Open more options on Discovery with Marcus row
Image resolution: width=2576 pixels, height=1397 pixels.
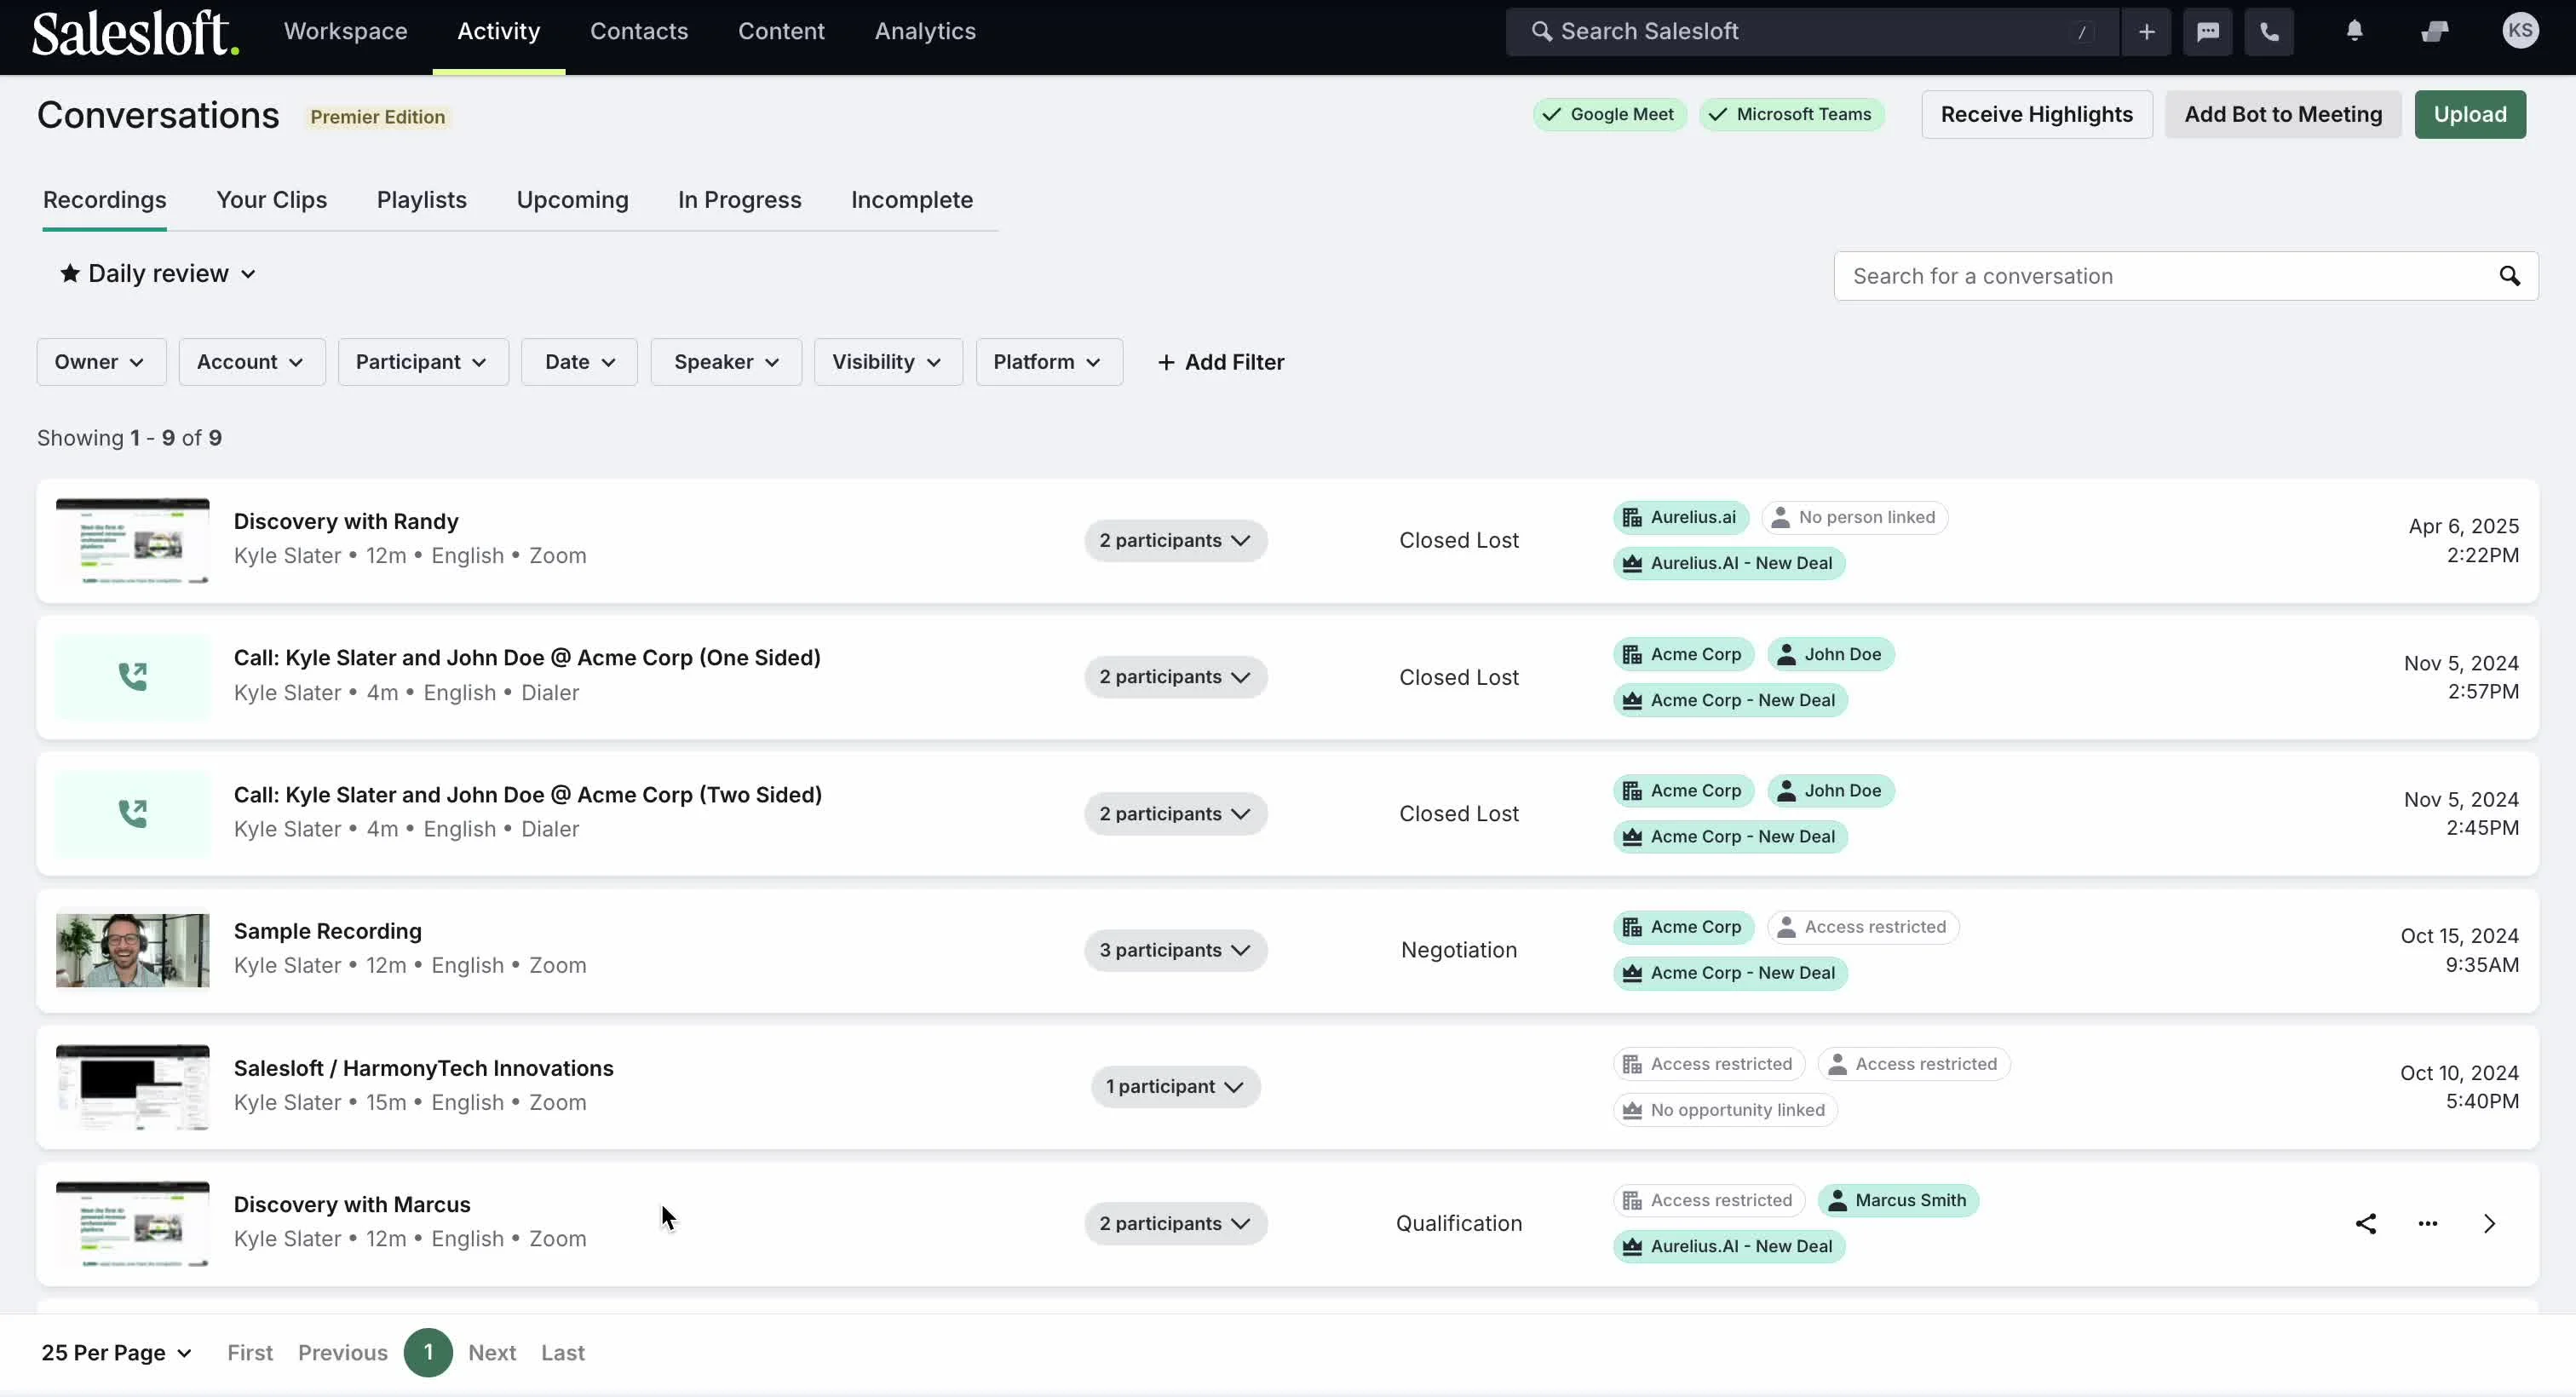point(2427,1223)
